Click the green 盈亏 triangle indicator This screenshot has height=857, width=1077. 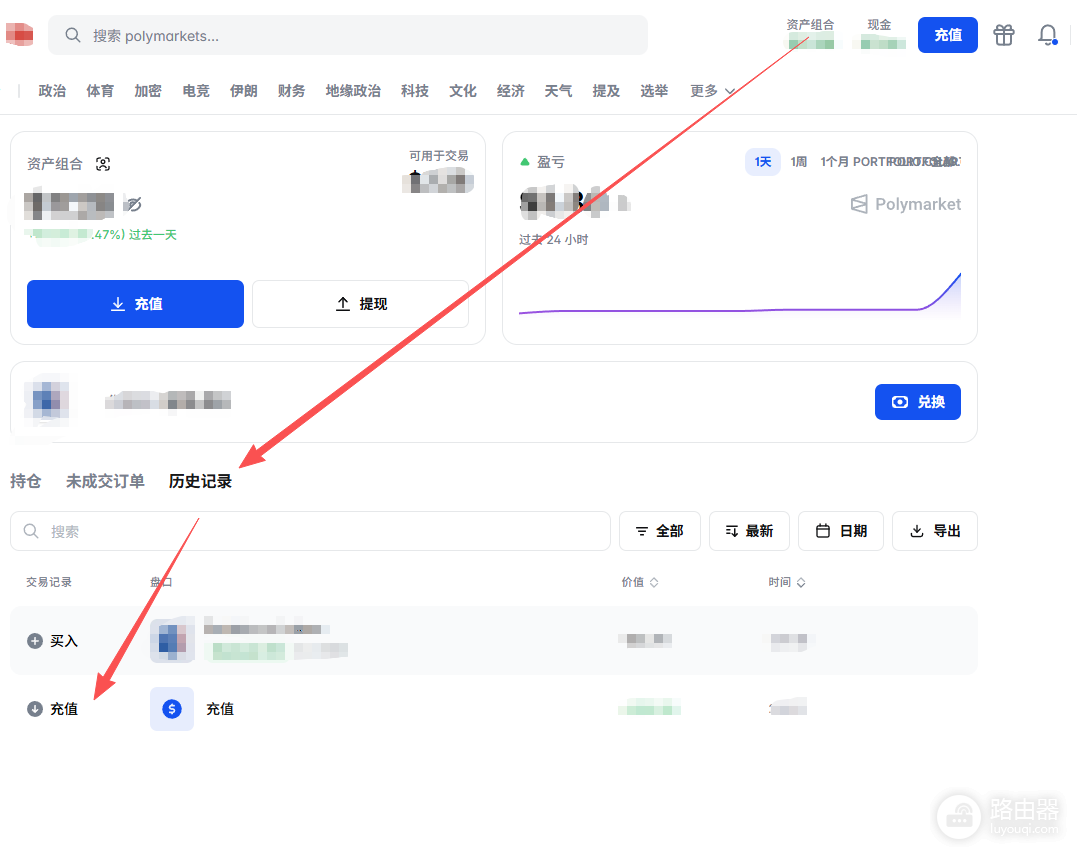click(525, 162)
